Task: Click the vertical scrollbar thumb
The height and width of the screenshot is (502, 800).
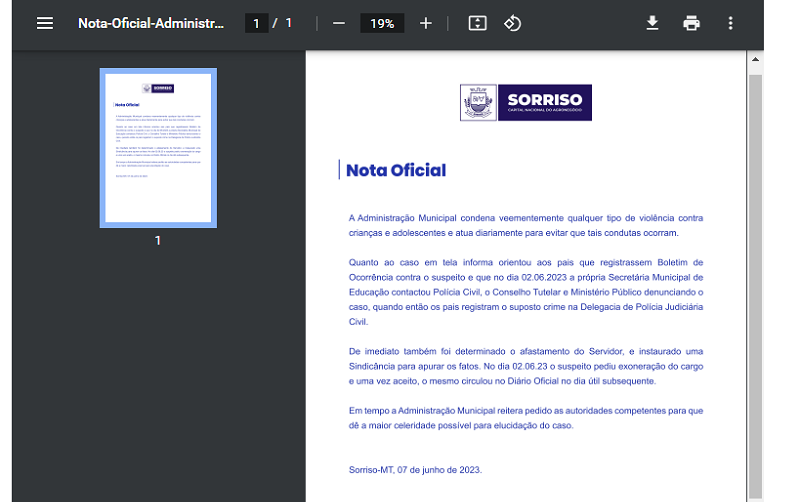Action: 755,286
